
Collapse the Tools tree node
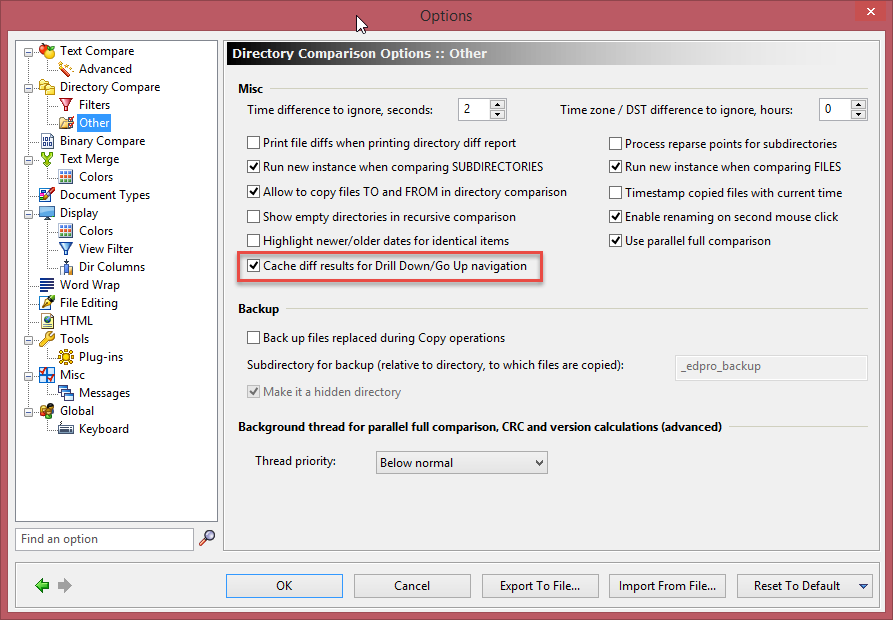(x=28, y=340)
